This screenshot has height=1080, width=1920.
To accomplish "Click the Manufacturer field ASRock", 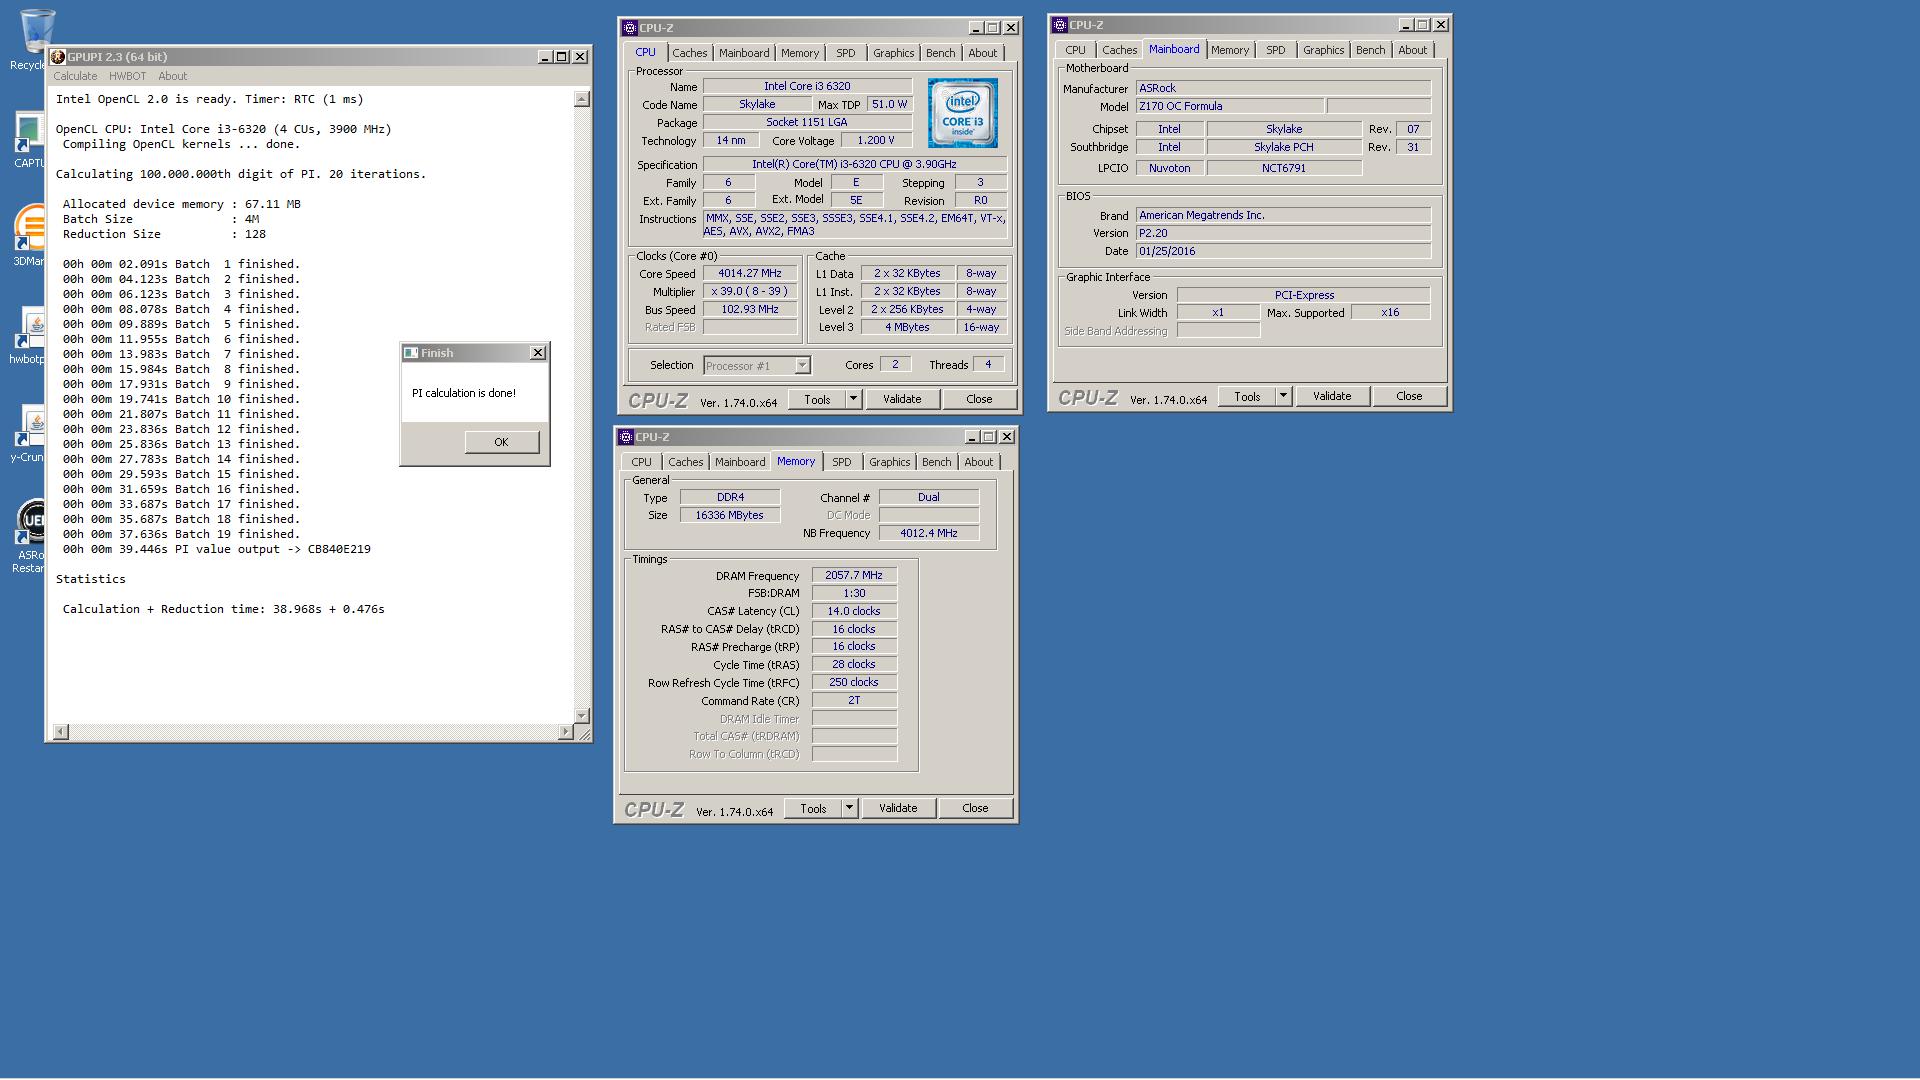I will pyautogui.click(x=1283, y=88).
